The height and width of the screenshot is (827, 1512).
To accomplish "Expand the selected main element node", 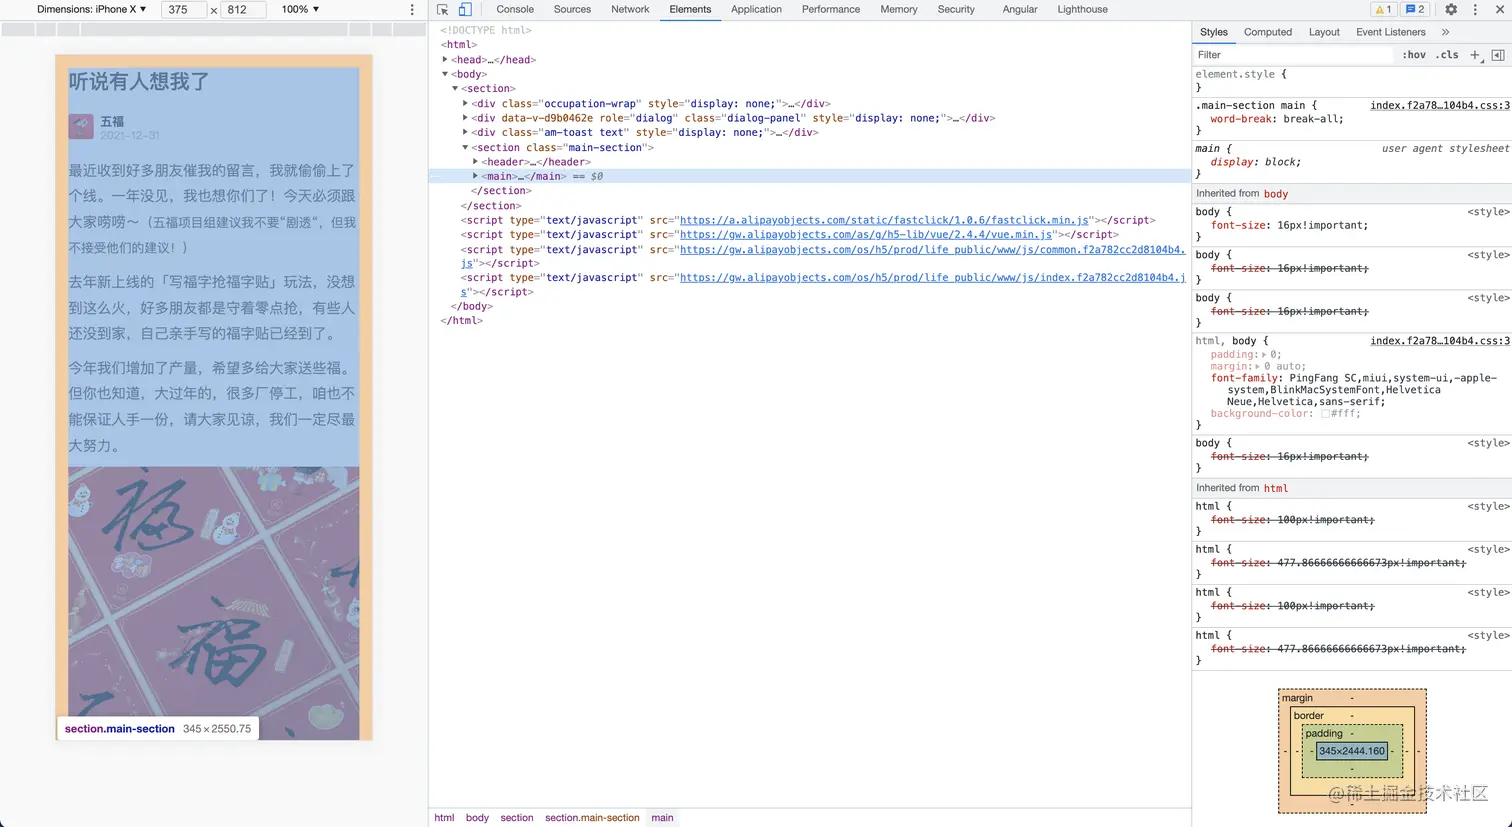I will [476, 176].
